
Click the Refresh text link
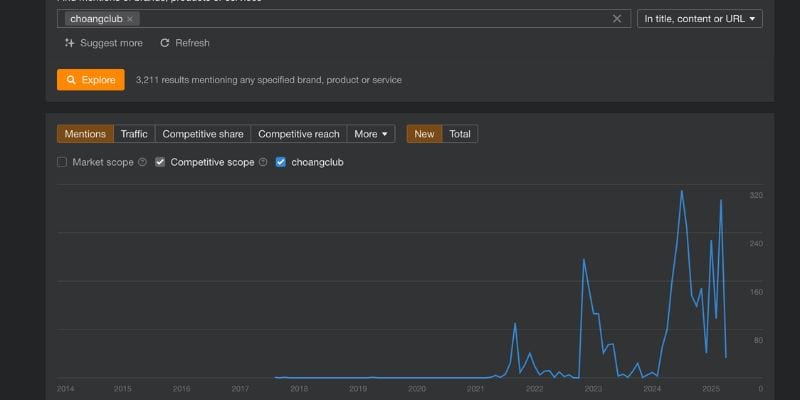click(192, 43)
